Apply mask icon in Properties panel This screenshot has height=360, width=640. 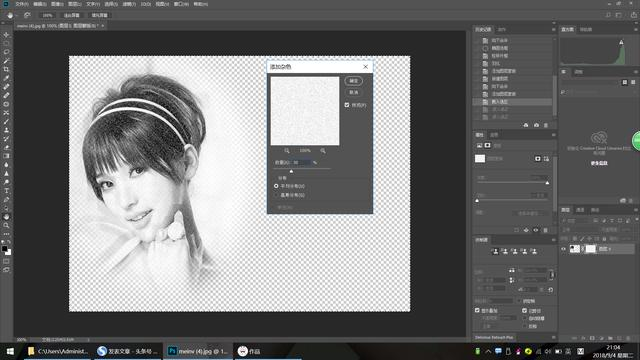tap(526, 230)
